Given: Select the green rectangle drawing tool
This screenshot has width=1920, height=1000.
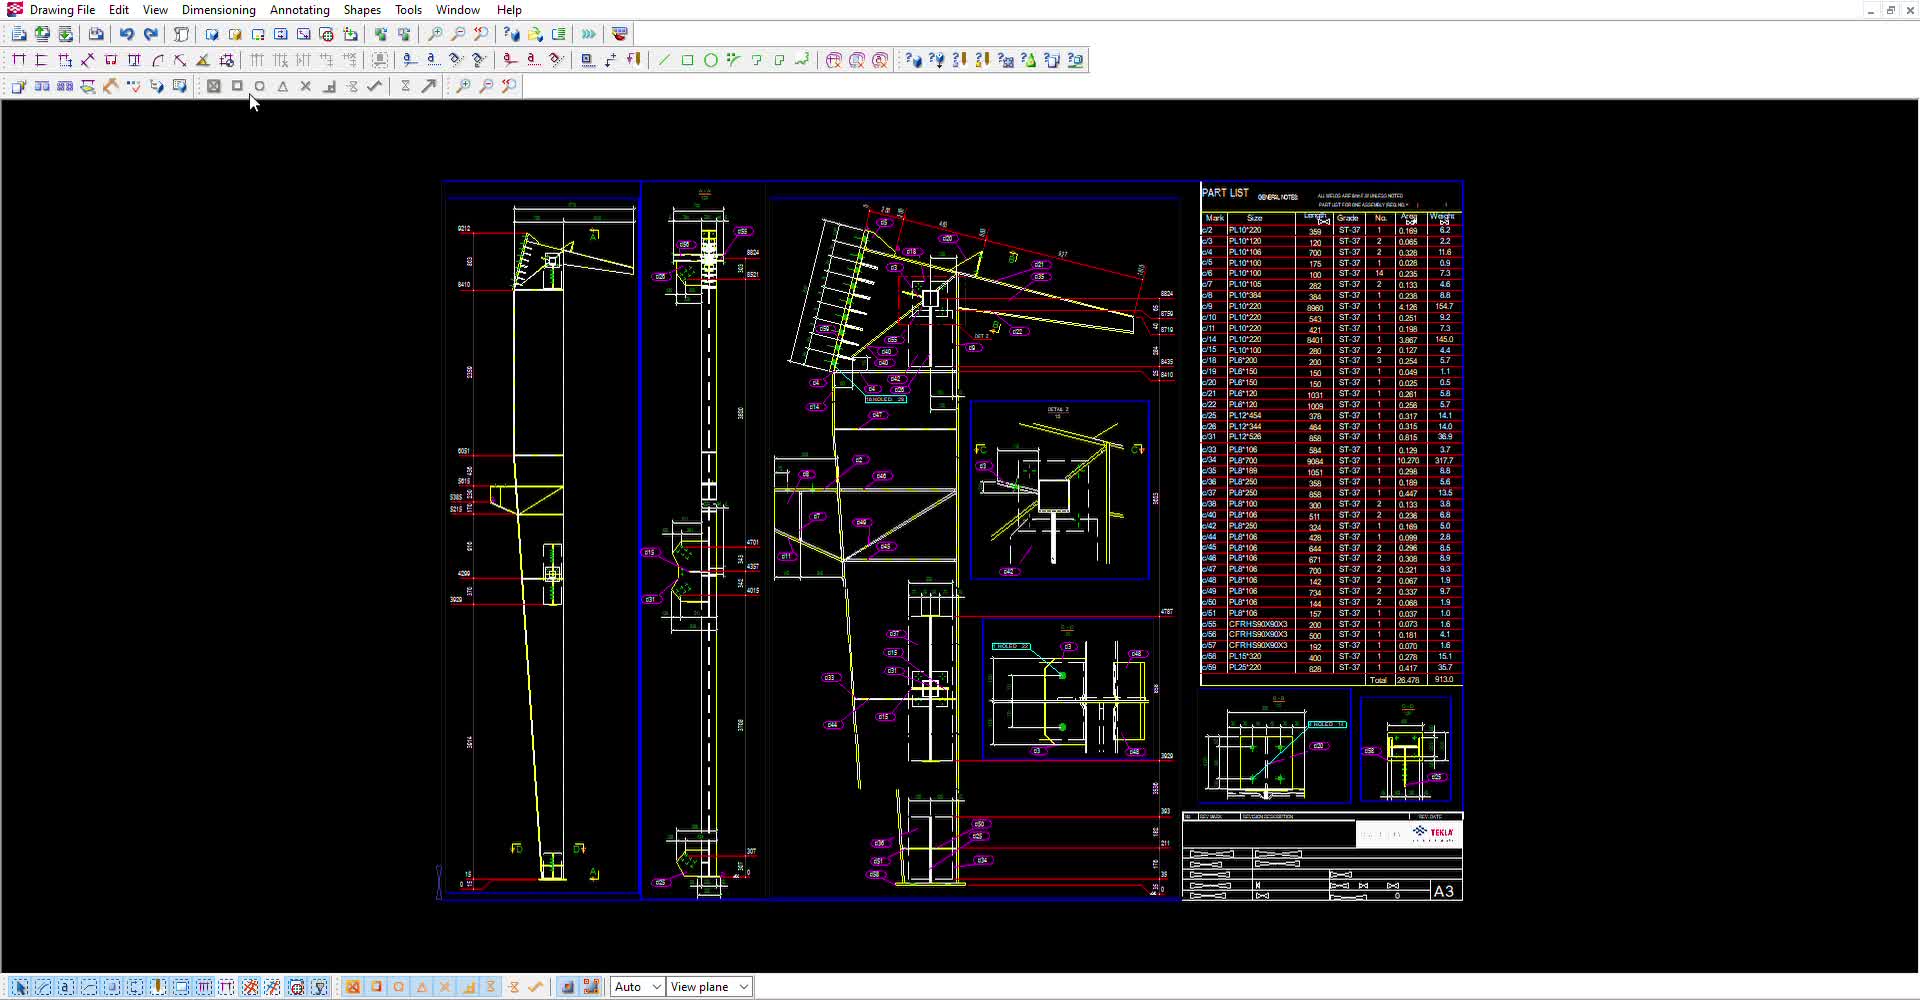Looking at the screenshot, I should (688, 60).
